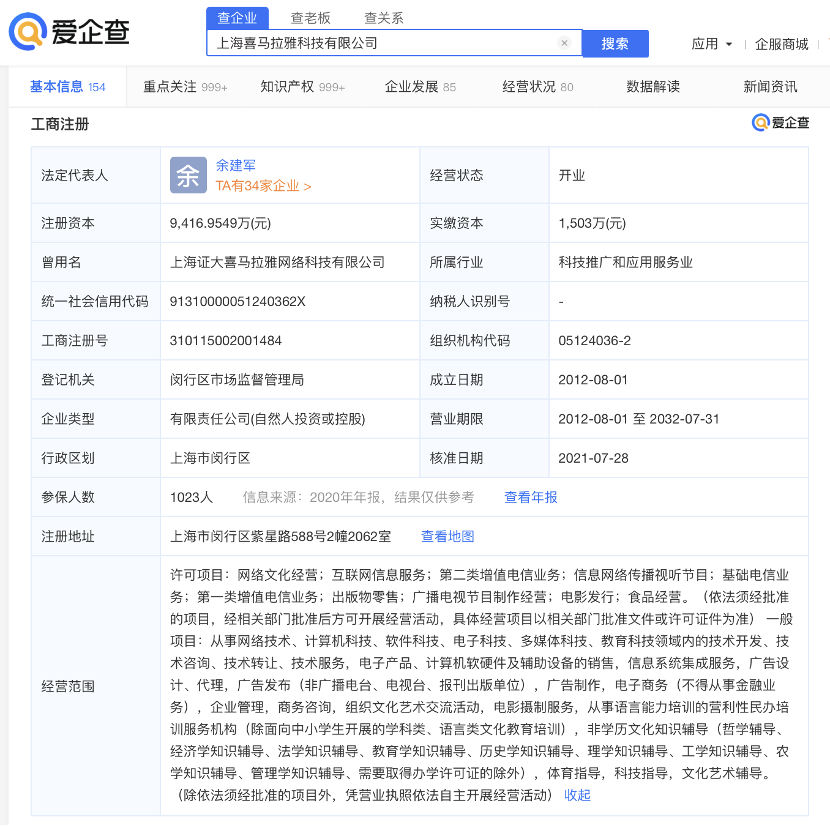This screenshot has height=826, width=830.
Task: Collapse the business scope with 收起
Action: coord(577,795)
